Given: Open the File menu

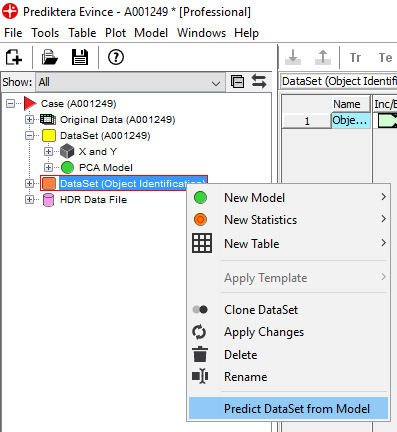Looking at the screenshot, I should [x=13, y=33].
